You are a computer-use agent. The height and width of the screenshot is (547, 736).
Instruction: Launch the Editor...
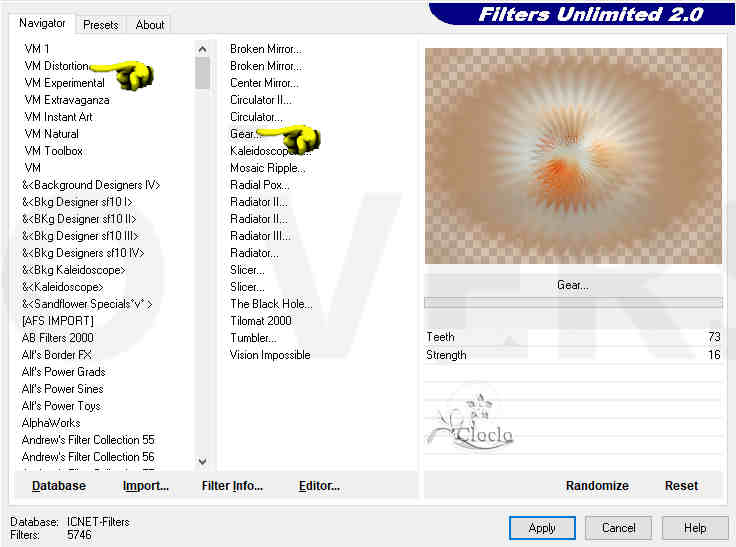[319, 486]
